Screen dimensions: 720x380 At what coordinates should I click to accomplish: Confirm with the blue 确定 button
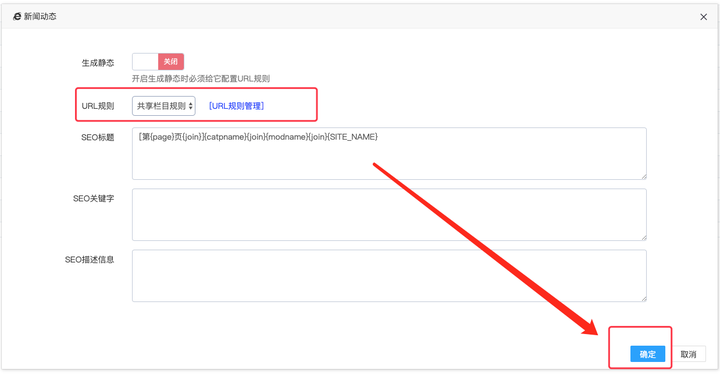pos(647,354)
